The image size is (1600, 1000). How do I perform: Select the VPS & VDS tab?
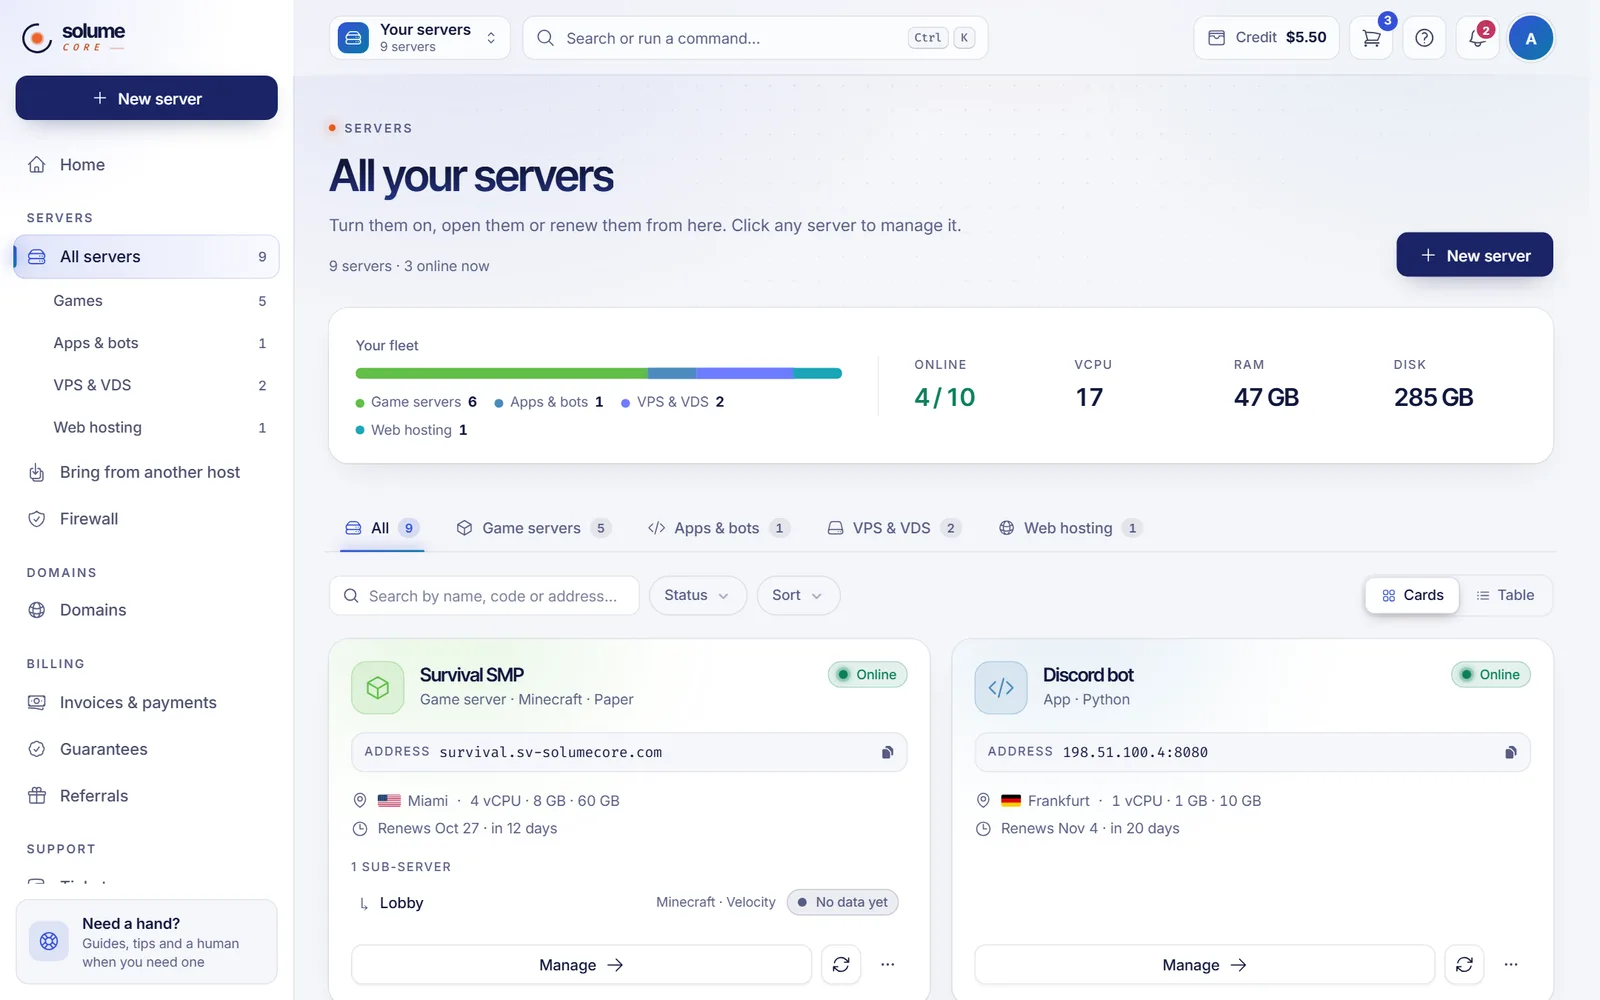(x=892, y=528)
